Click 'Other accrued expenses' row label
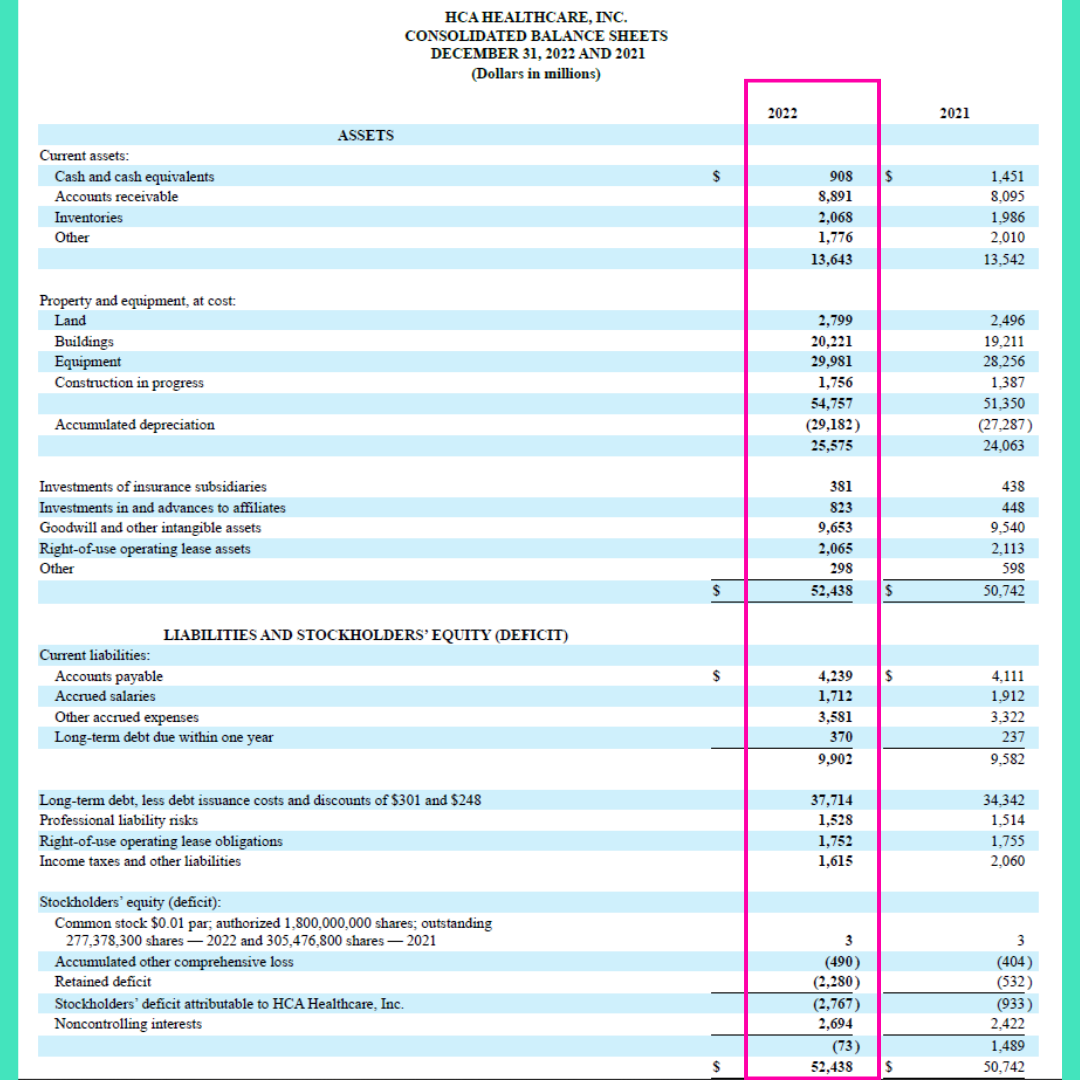Viewport: 1080px width, 1080px height. [127, 718]
